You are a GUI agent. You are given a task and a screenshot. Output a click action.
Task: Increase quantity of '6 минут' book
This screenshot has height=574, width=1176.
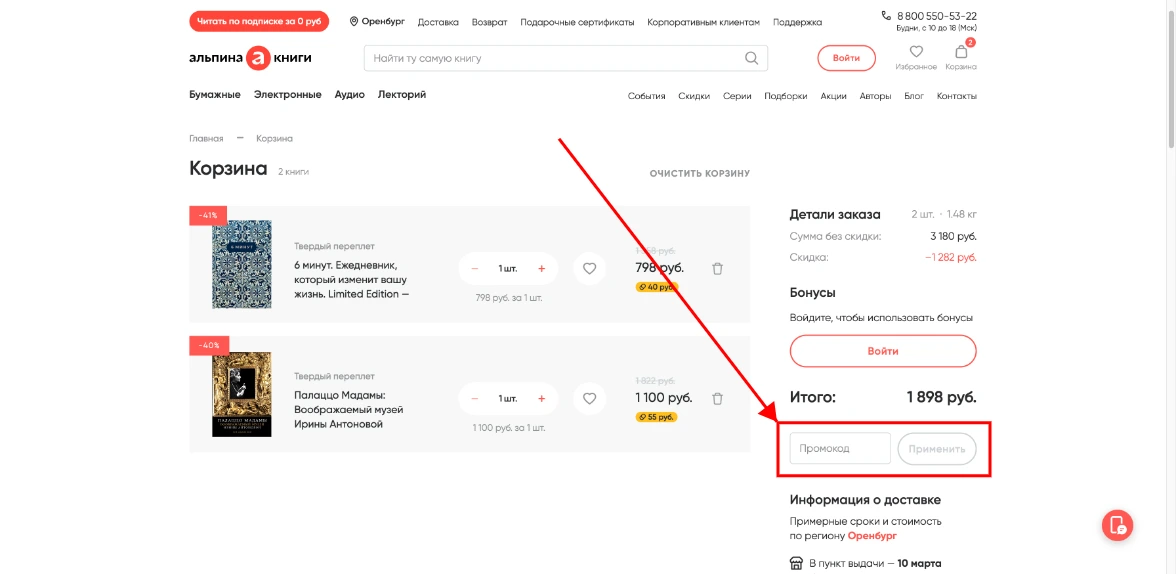541,268
